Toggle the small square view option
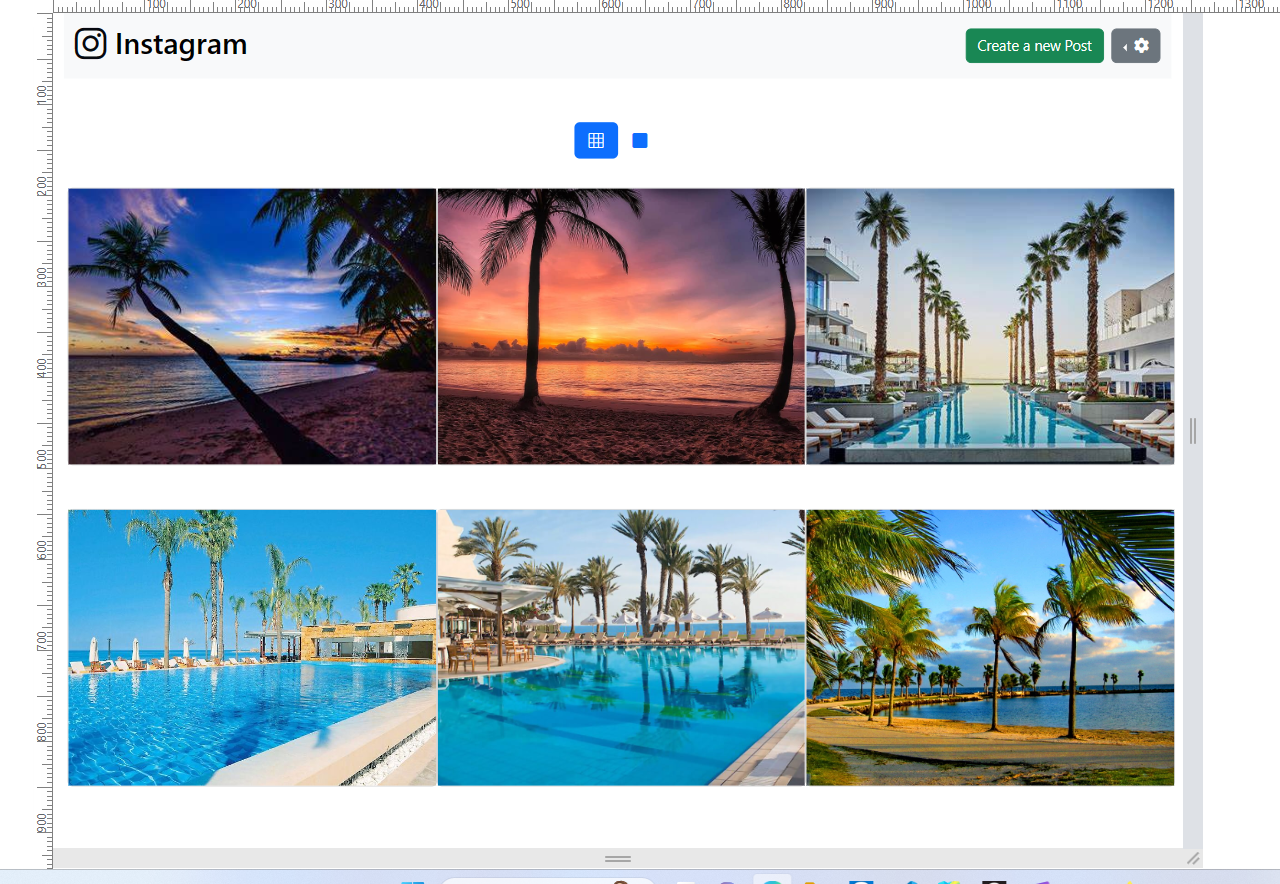Screen dimensions: 1280x884 (639, 140)
